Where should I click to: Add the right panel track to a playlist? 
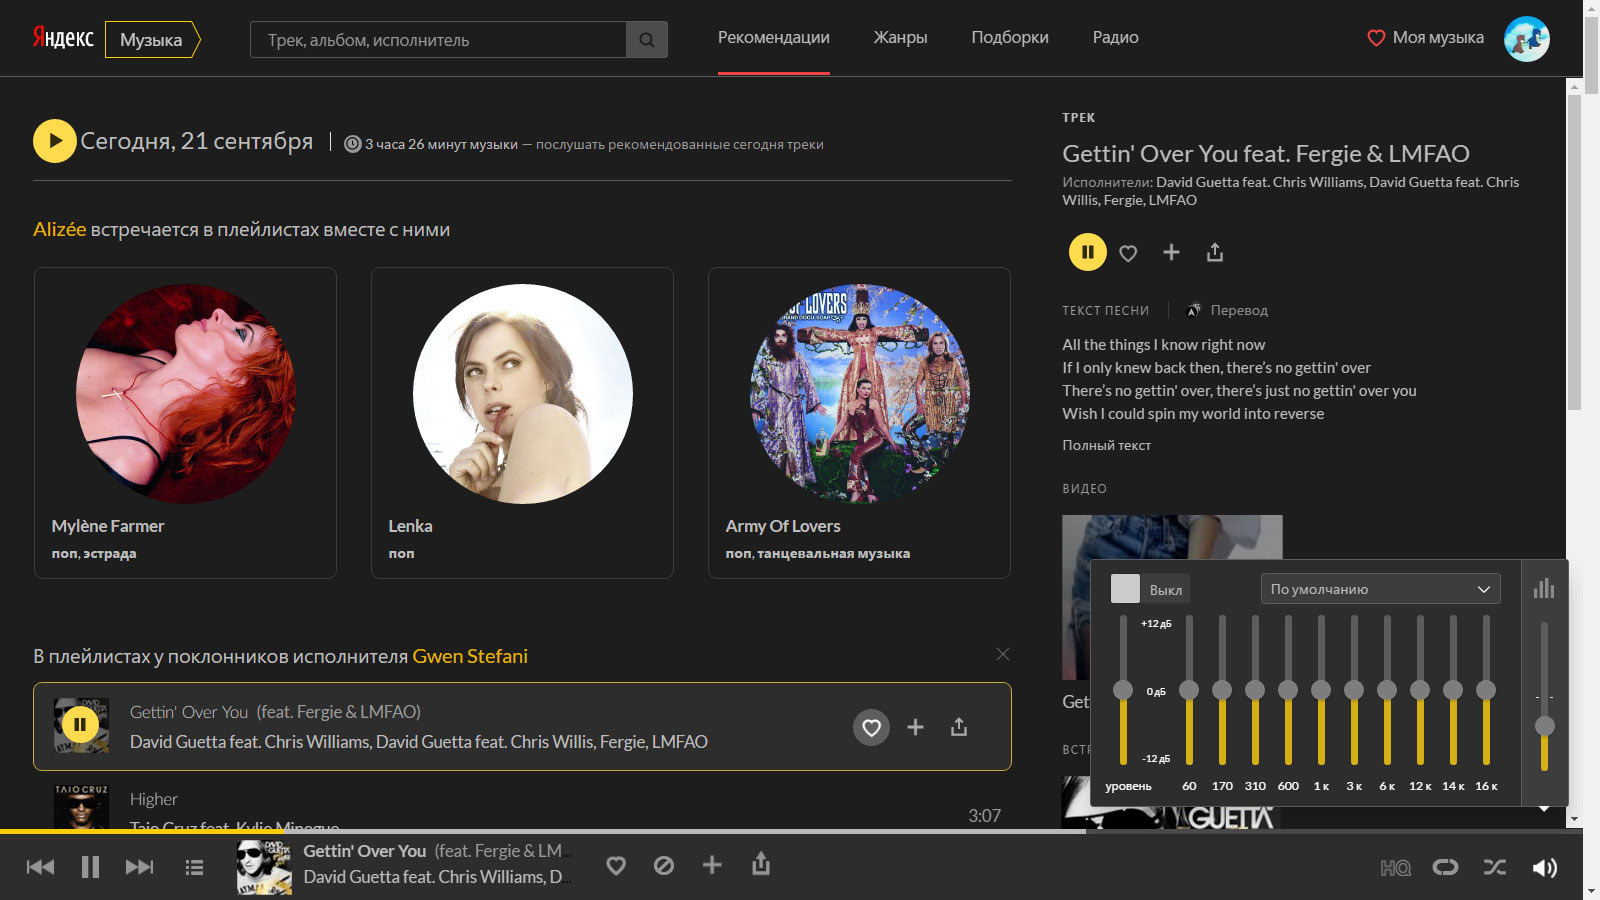tap(1171, 252)
